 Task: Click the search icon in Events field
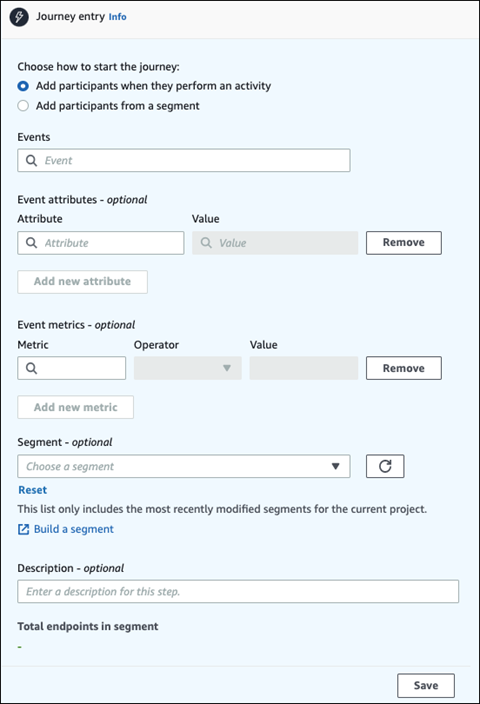pos(31,160)
